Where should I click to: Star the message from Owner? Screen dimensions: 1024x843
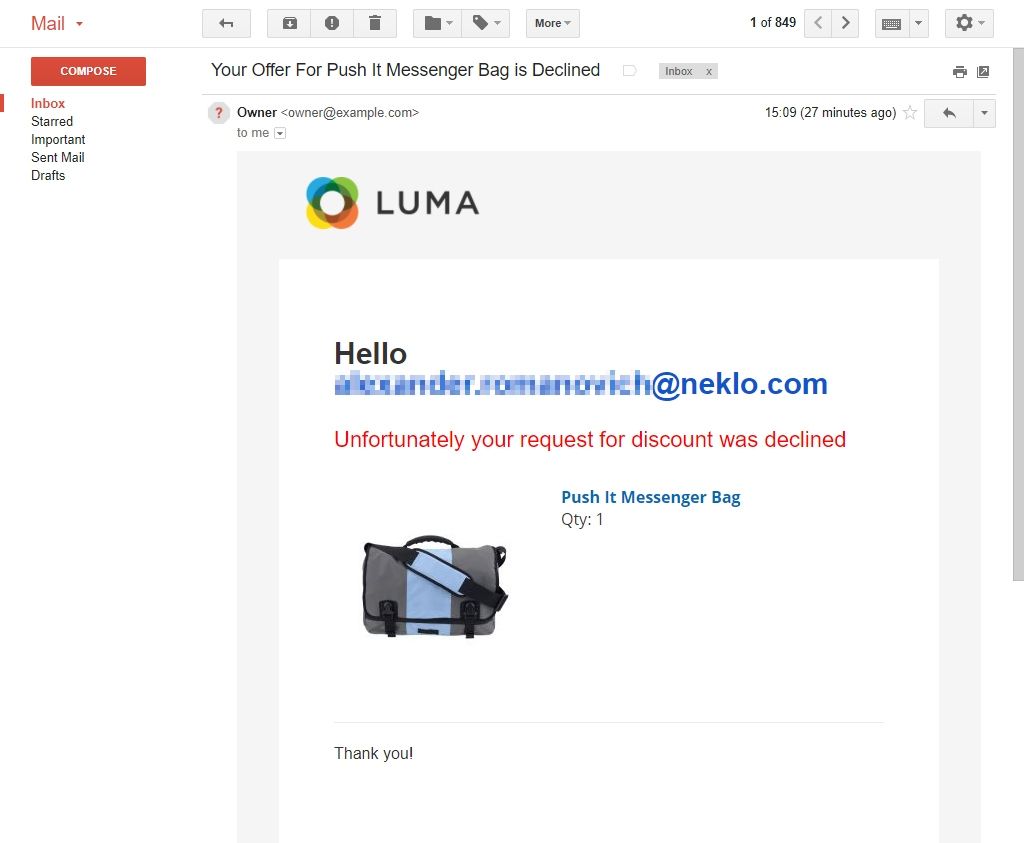pos(910,113)
